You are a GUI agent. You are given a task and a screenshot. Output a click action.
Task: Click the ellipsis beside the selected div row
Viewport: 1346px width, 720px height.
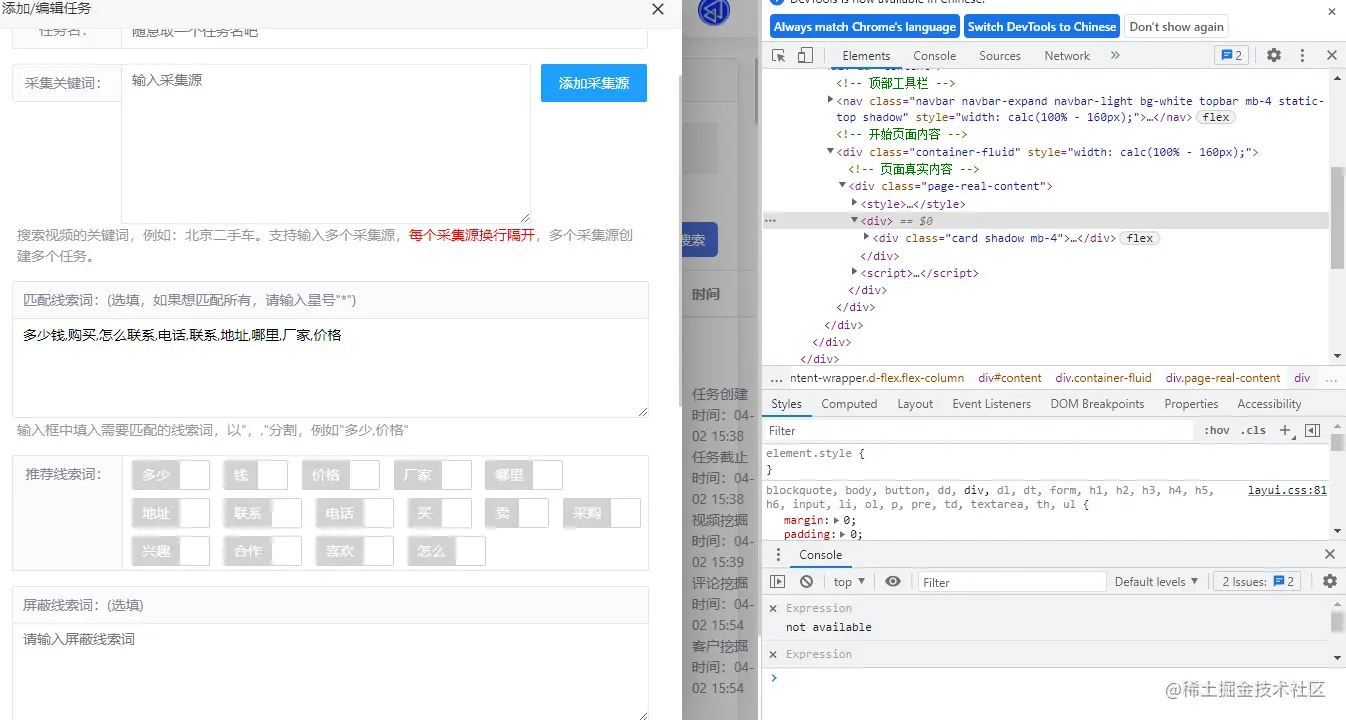click(x=770, y=220)
